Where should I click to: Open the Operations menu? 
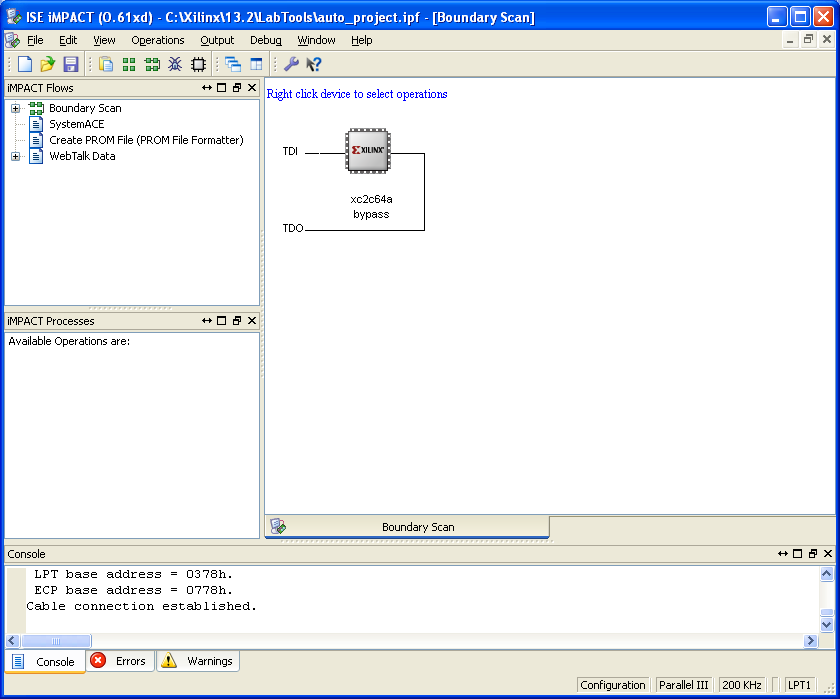point(158,40)
